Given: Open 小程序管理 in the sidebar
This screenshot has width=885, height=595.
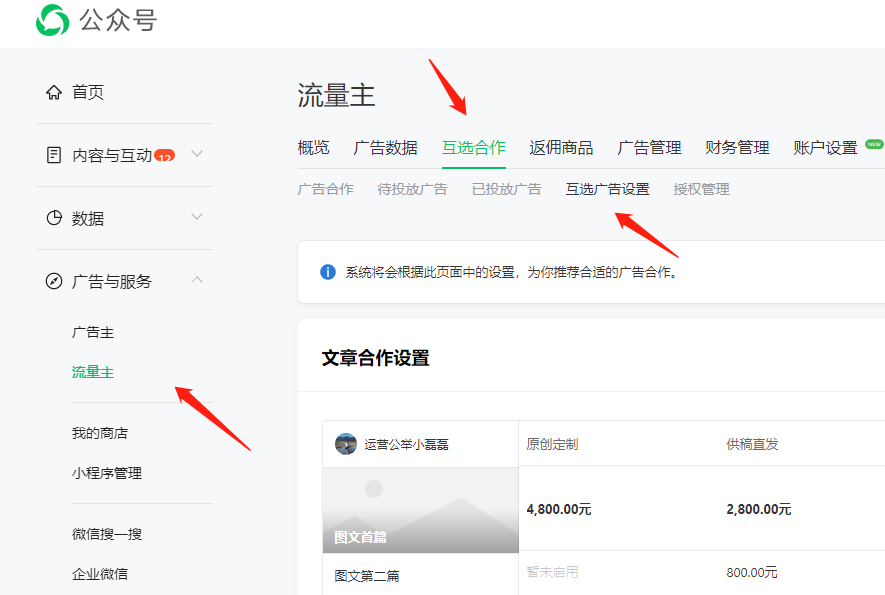Looking at the screenshot, I should pyautogui.click(x=107, y=473).
